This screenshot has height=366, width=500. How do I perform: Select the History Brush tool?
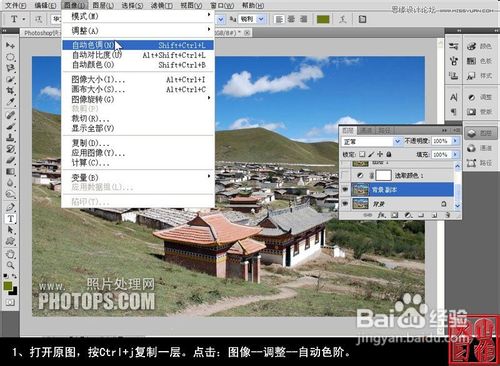pyautogui.click(x=10, y=149)
